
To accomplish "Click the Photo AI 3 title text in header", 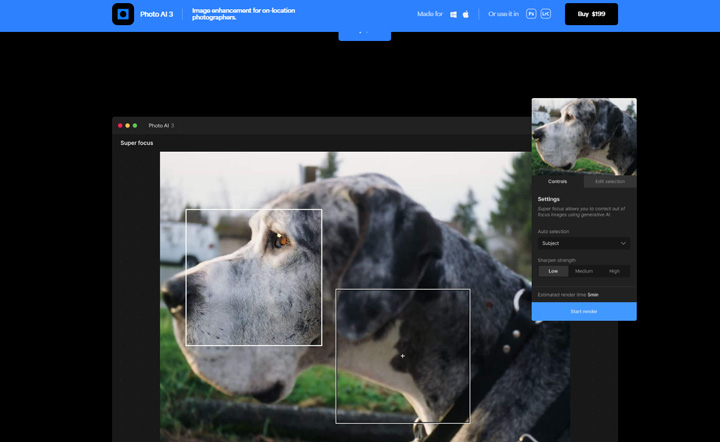I will (x=155, y=14).
